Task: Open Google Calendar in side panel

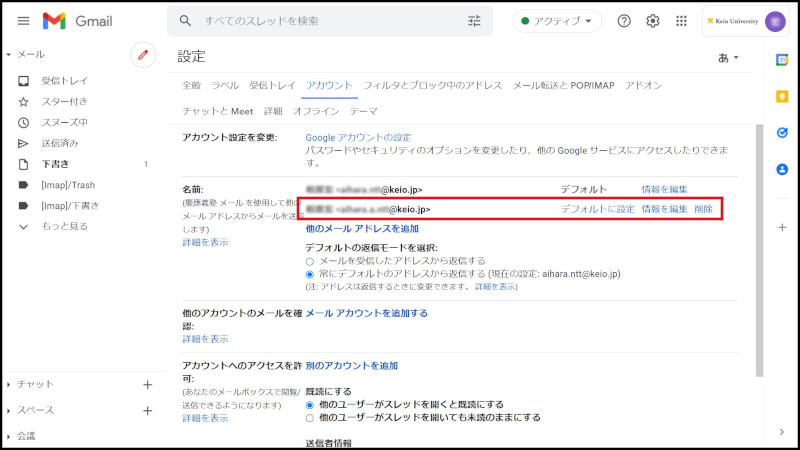Action: tap(782, 60)
